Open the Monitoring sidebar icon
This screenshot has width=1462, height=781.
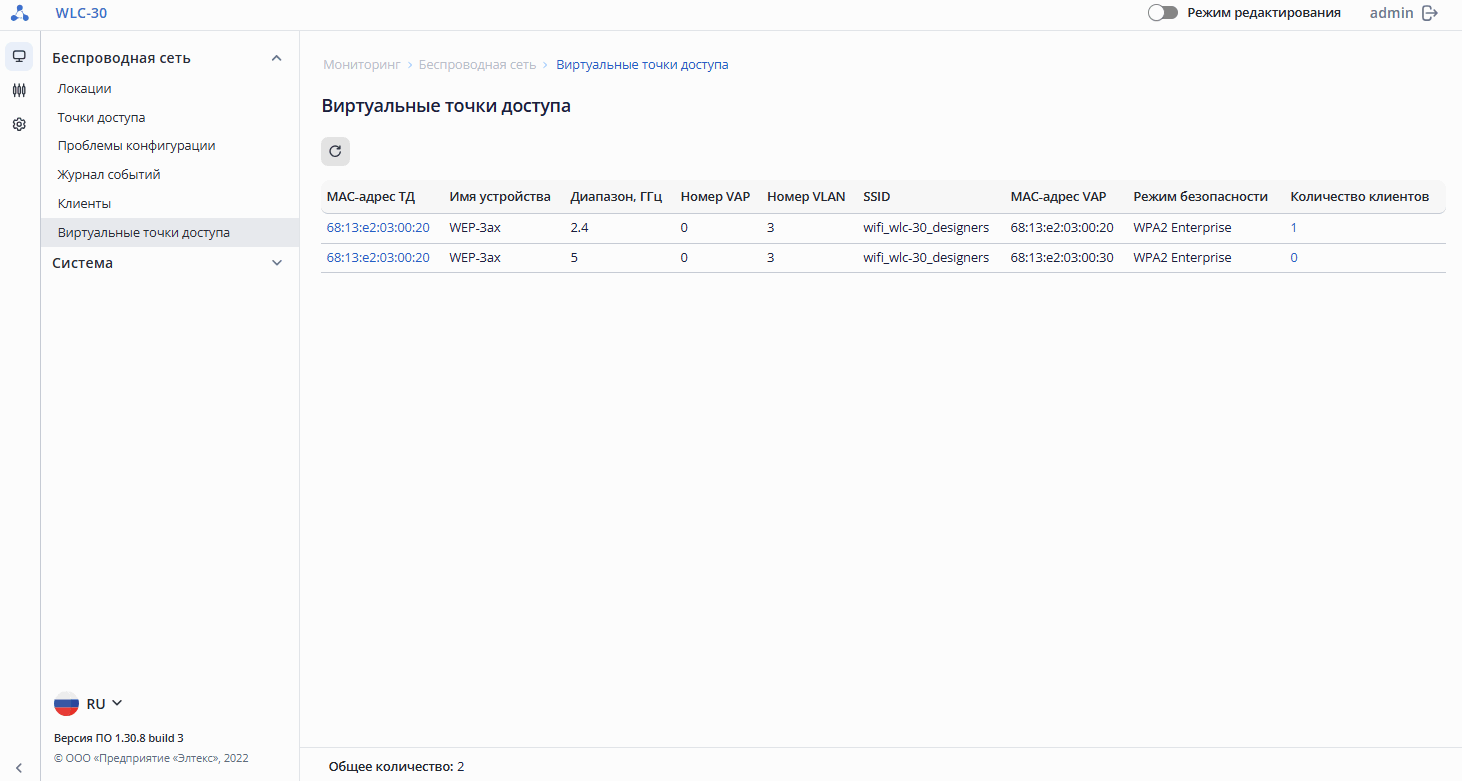[x=19, y=57]
